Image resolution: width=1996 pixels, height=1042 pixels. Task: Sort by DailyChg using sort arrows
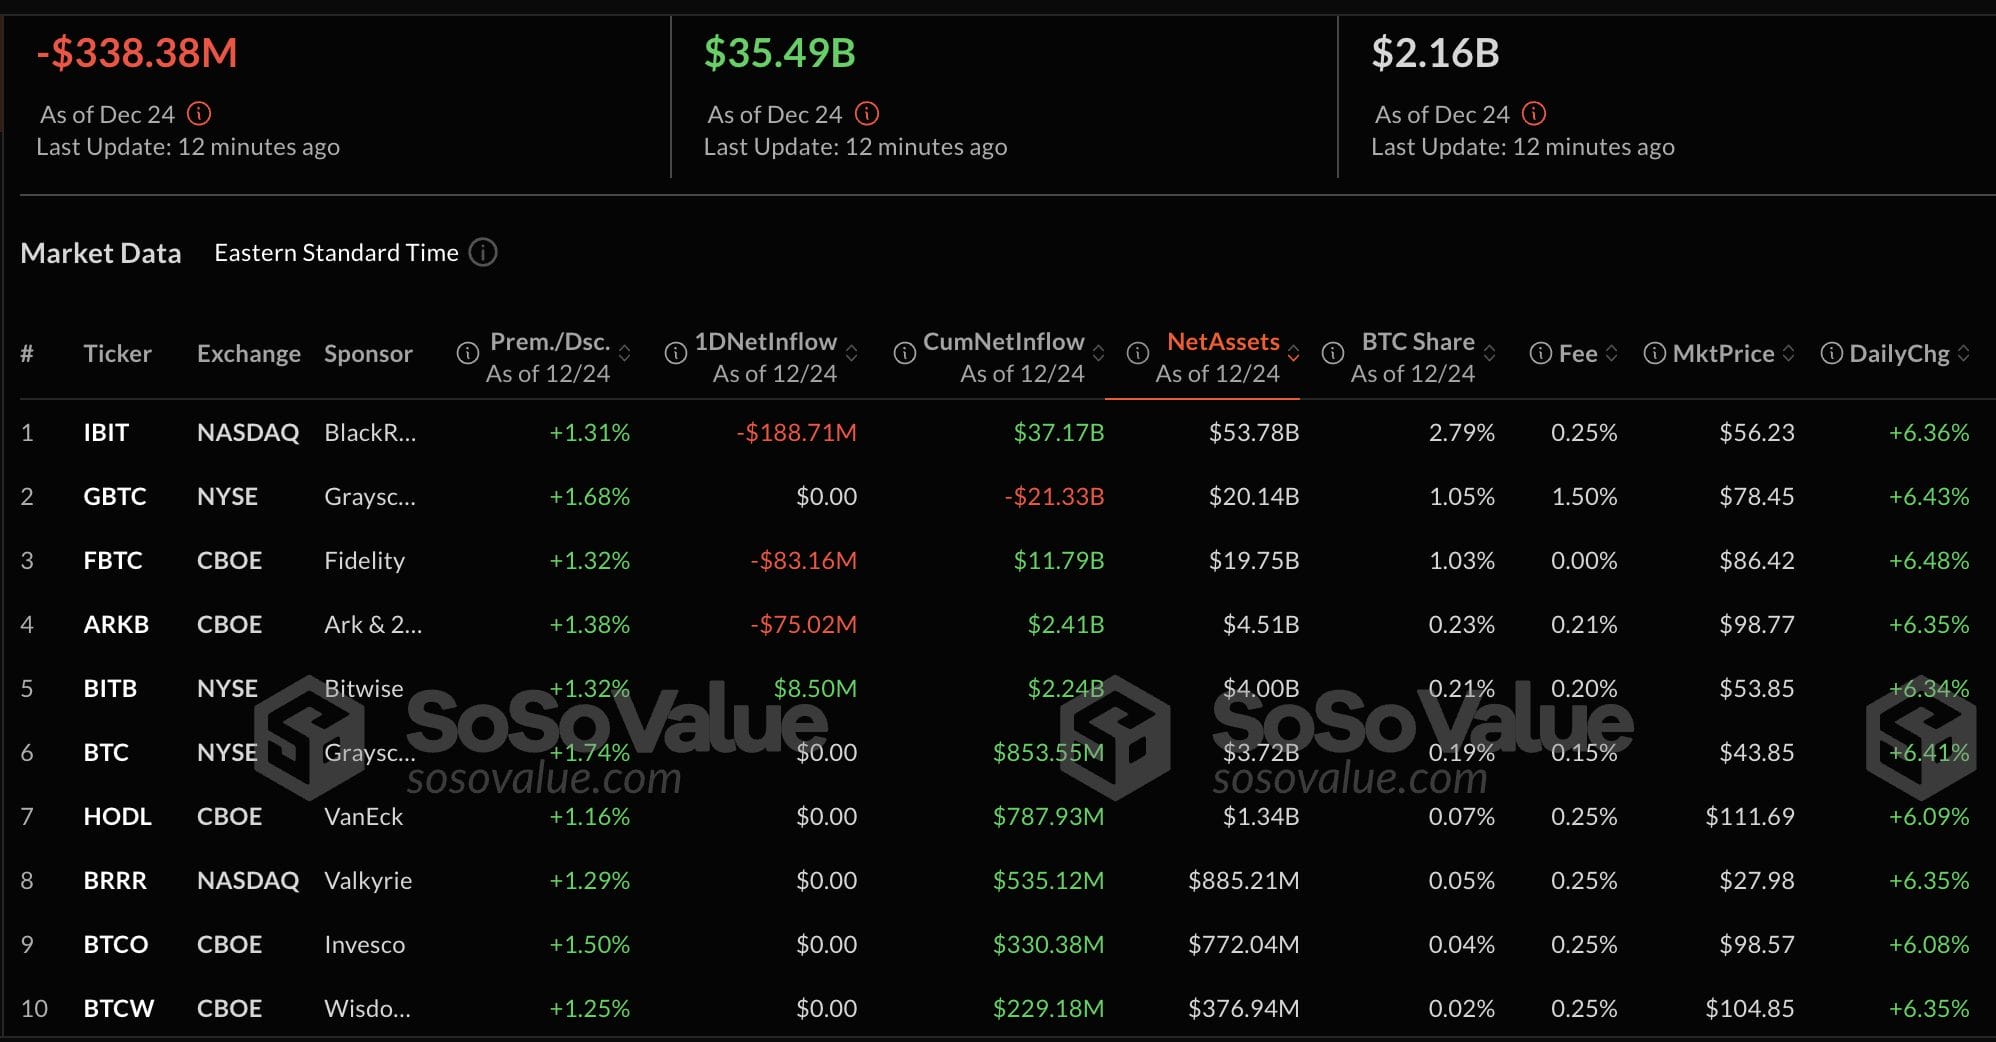pos(1964,353)
